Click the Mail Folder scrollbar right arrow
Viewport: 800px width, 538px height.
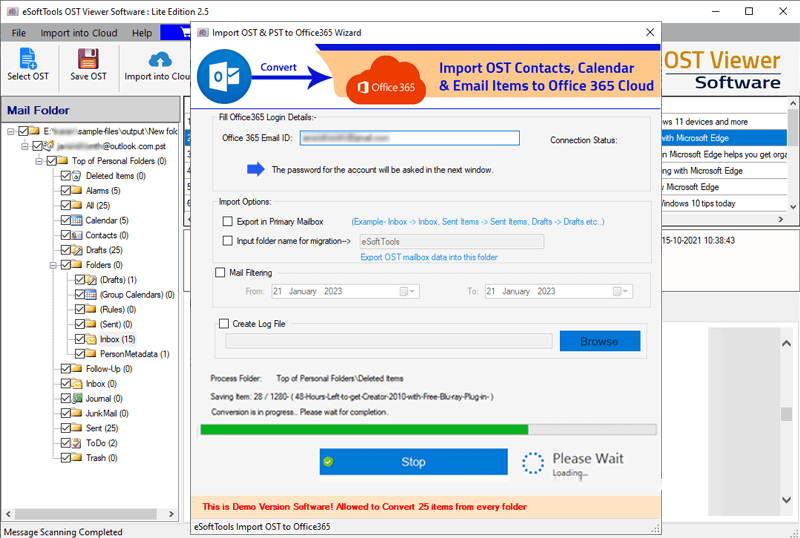[x=171, y=514]
